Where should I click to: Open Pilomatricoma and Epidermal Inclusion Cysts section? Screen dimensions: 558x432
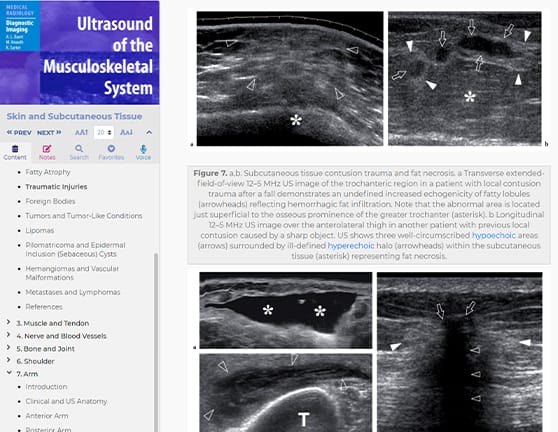point(75,249)
